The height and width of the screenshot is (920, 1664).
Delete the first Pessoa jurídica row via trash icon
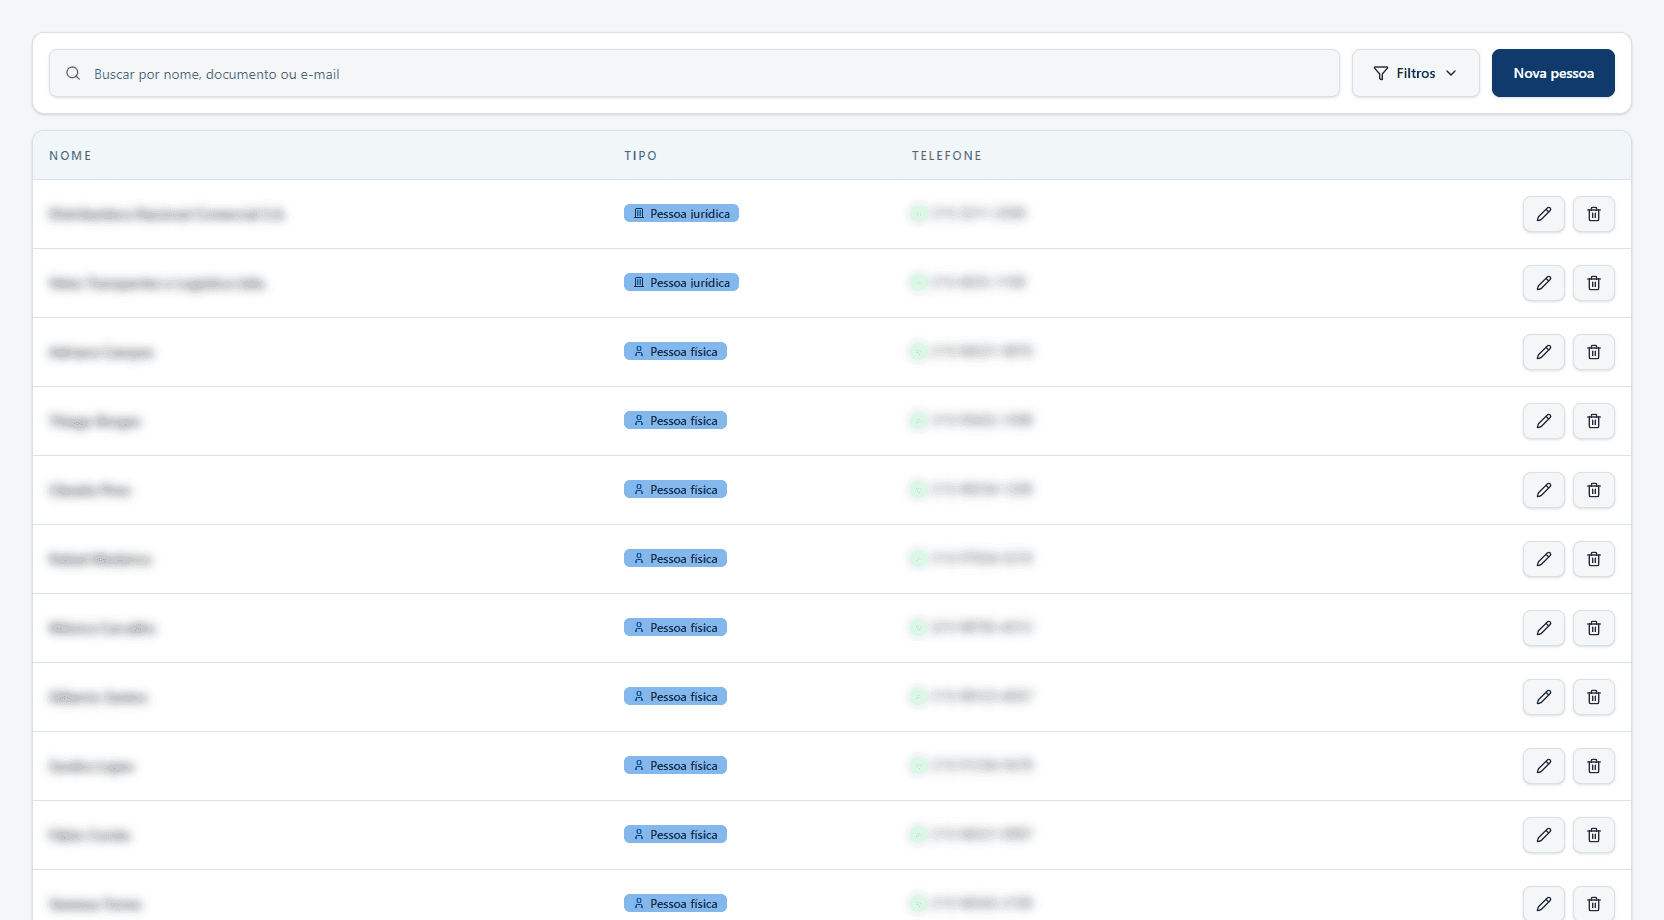click(1594, 214)
